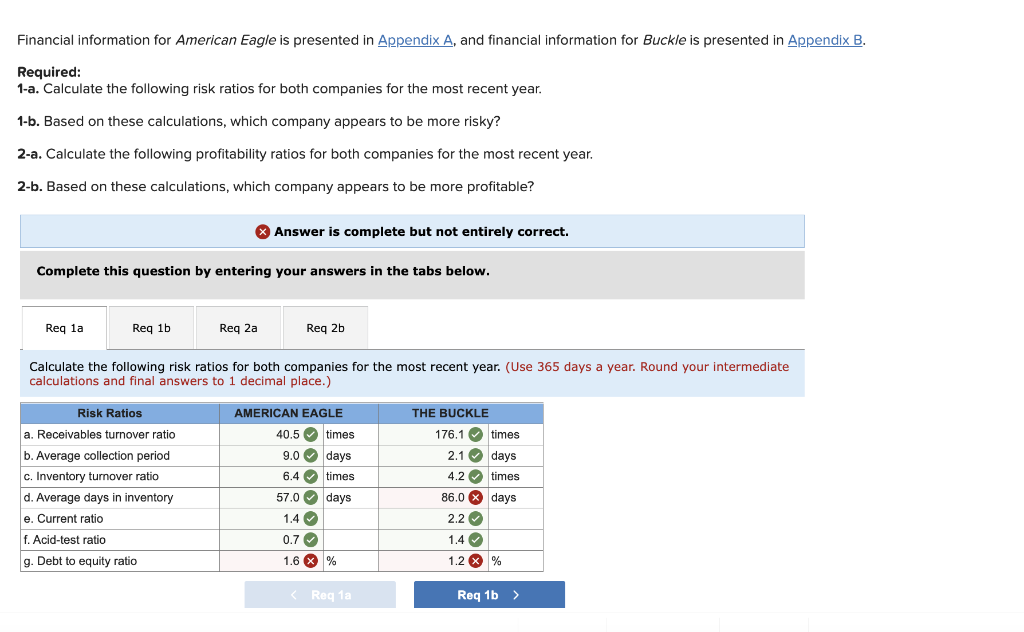Click 'g. Debt to equity ratio' row label

(80, 561)
